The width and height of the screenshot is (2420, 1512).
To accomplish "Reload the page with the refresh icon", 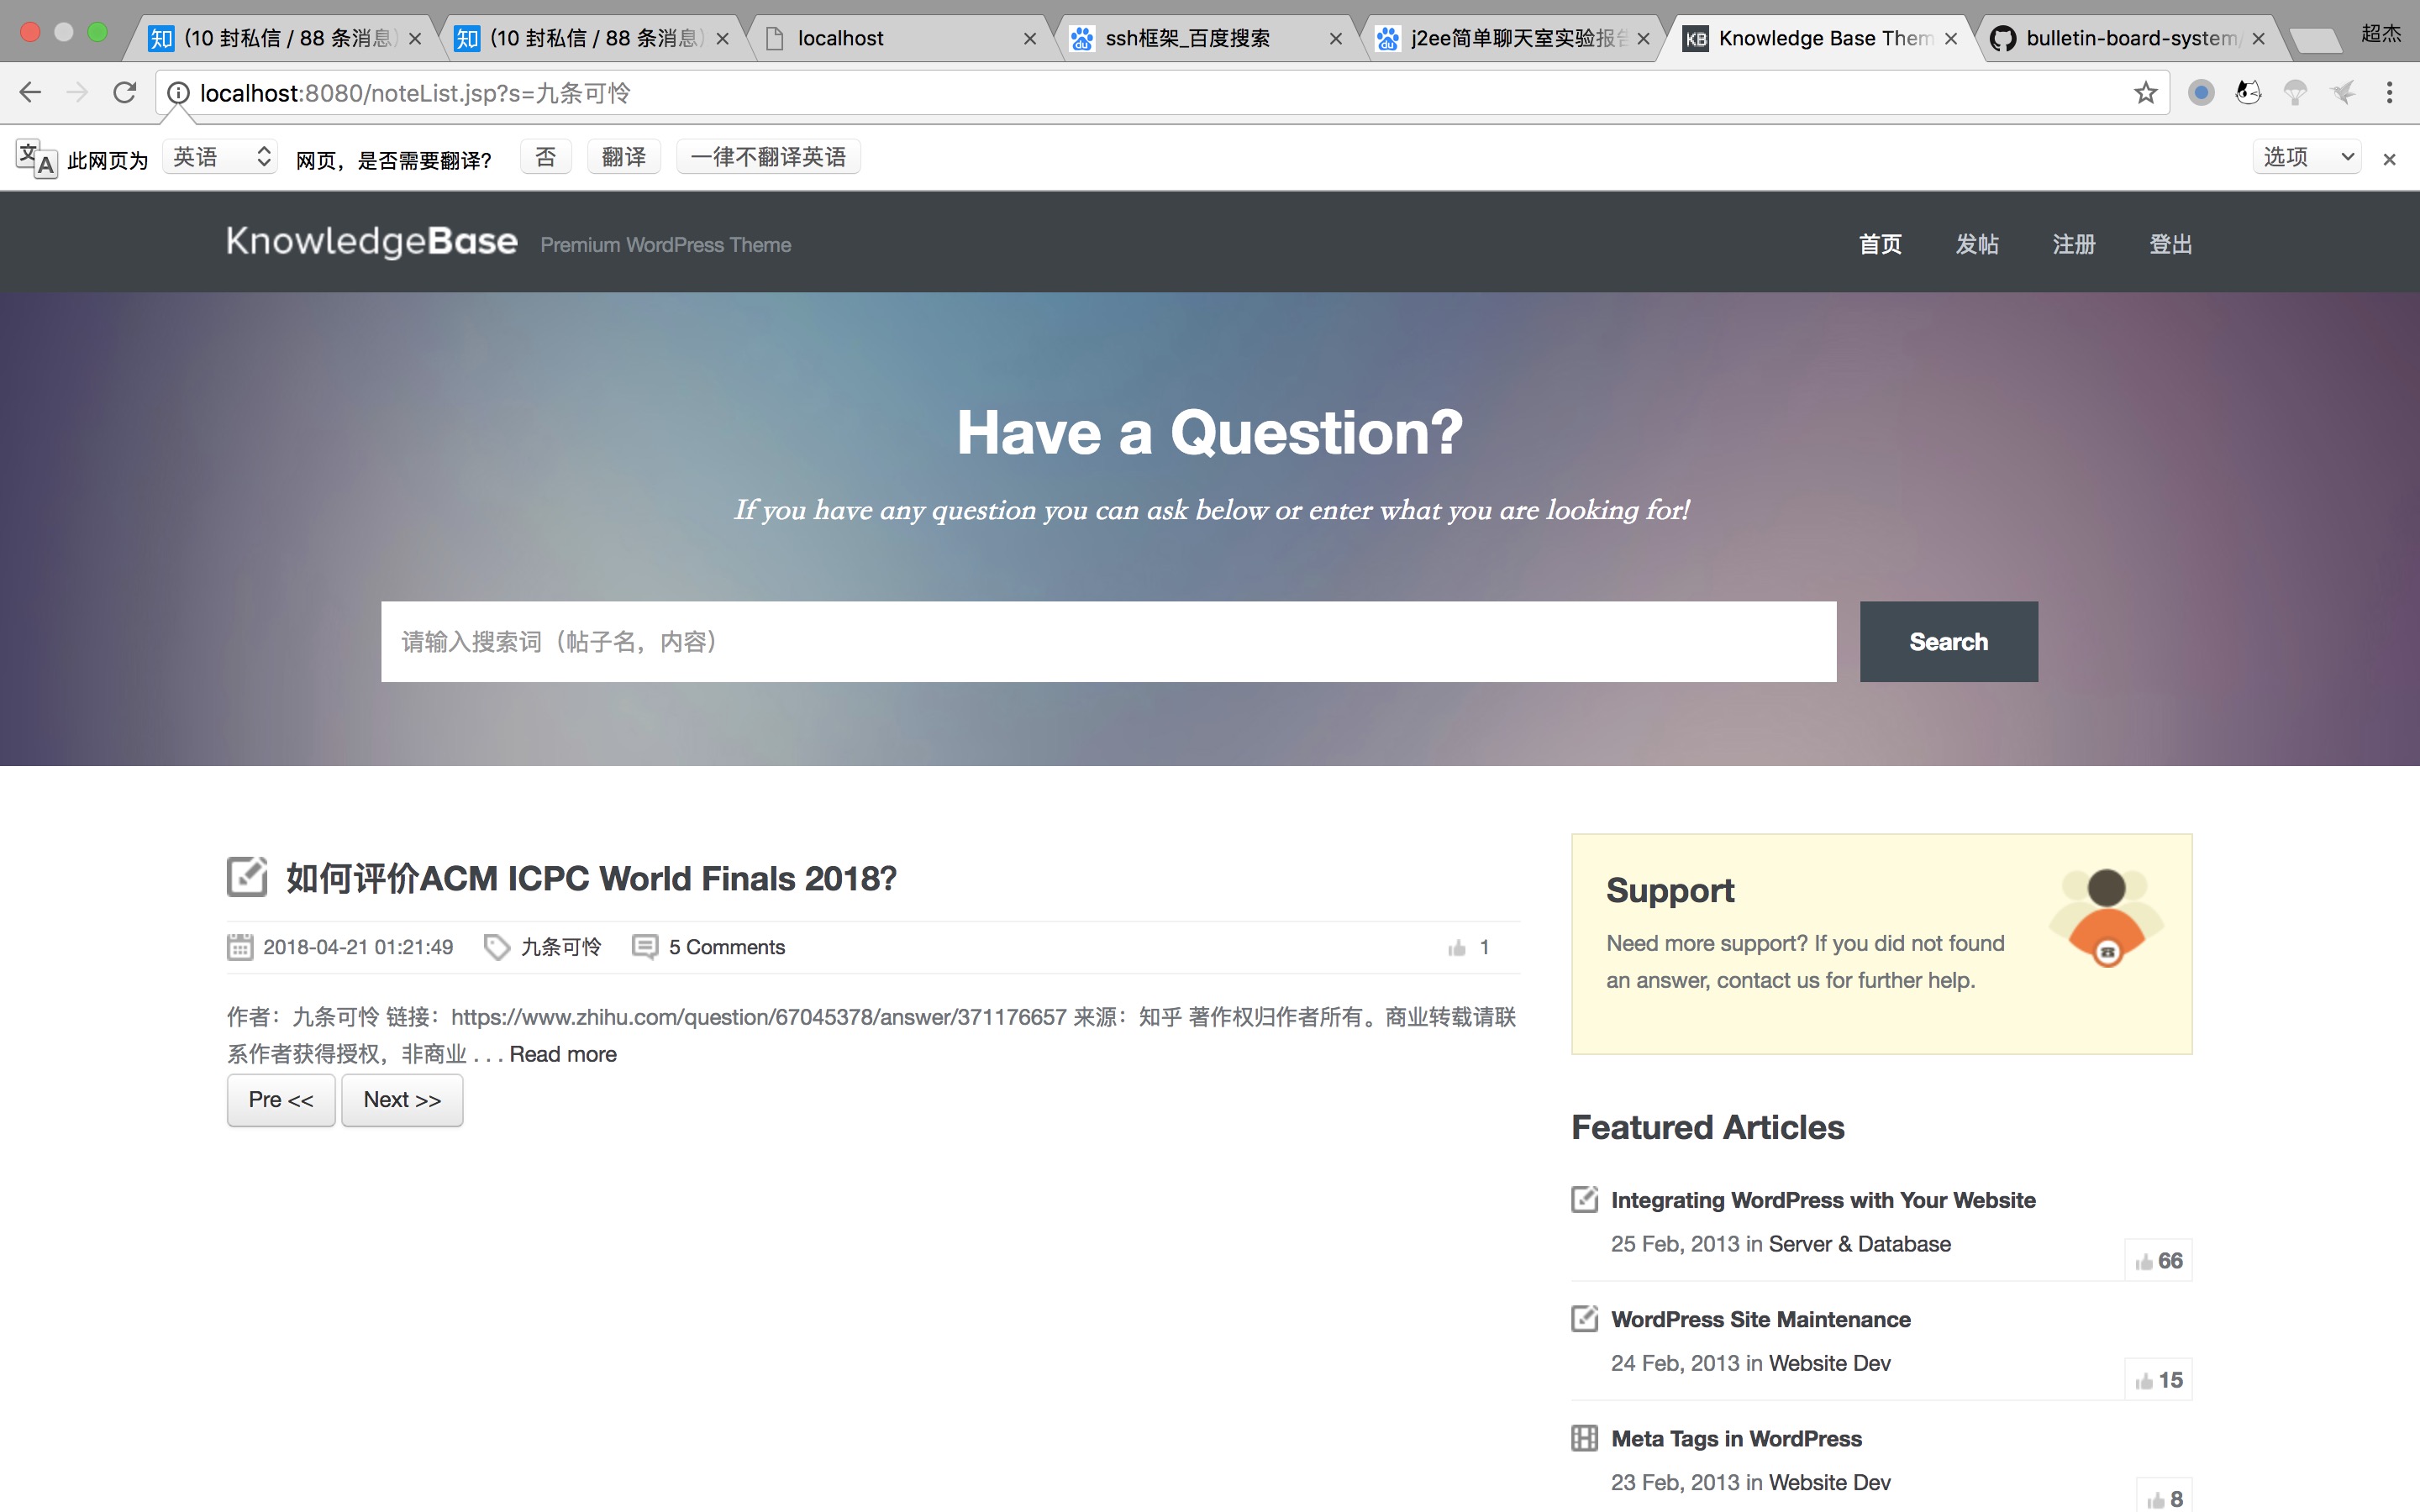I will tap(124, 93).
